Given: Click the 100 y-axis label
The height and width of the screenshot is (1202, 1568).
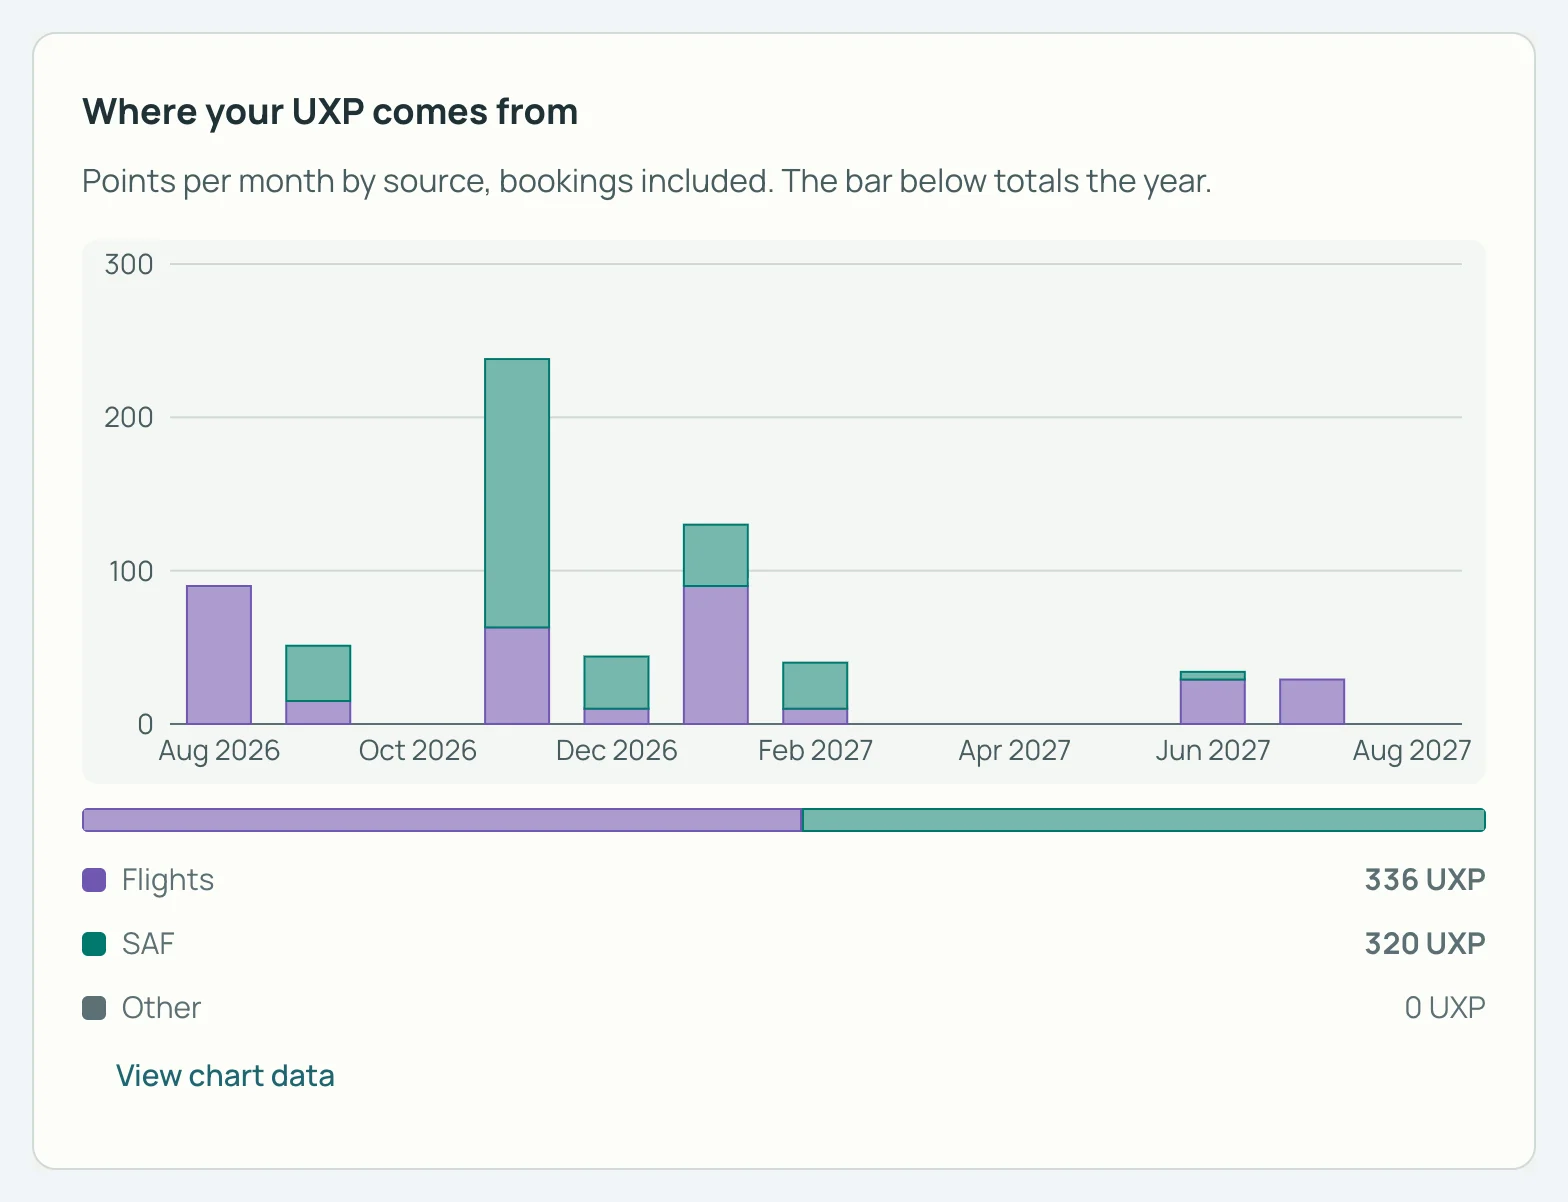Looking at the screenshot, I should pyautogui.click(x=130, y=572).
